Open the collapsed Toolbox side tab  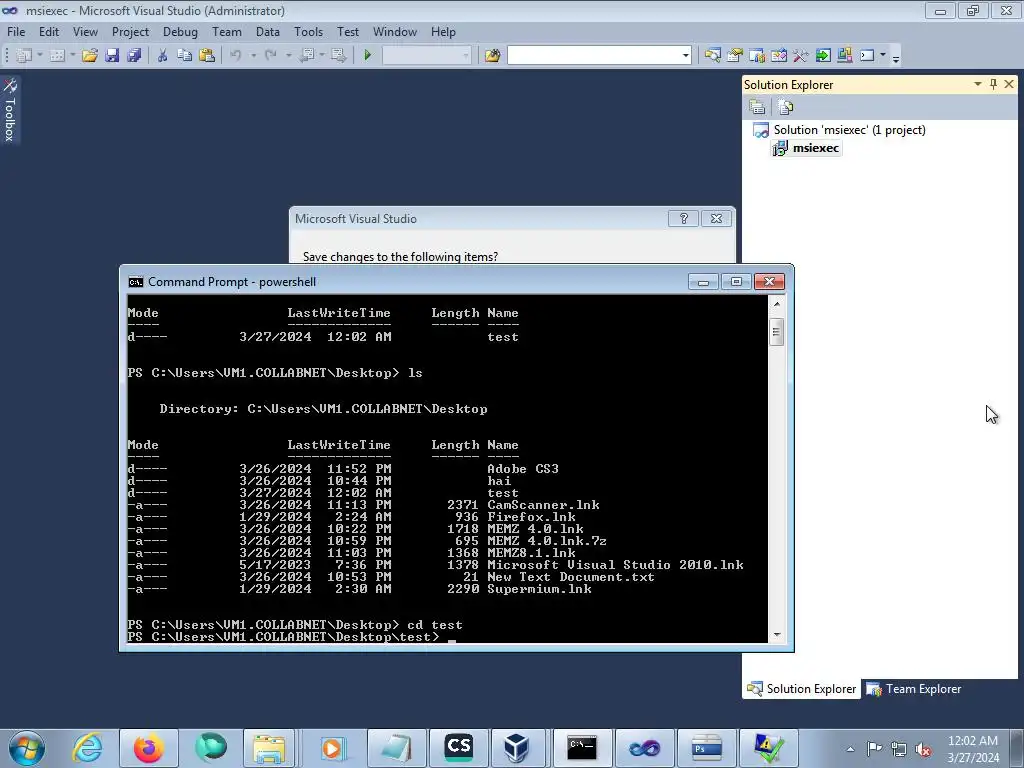[10, 110]
